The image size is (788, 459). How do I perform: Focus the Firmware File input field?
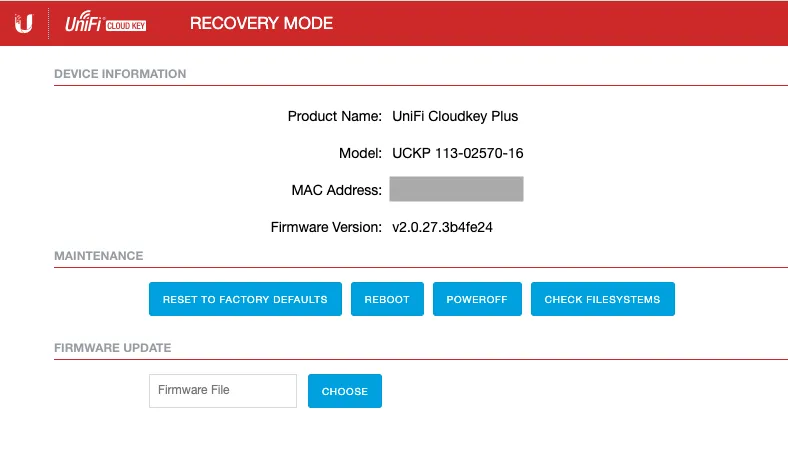(x=223, y=391)
